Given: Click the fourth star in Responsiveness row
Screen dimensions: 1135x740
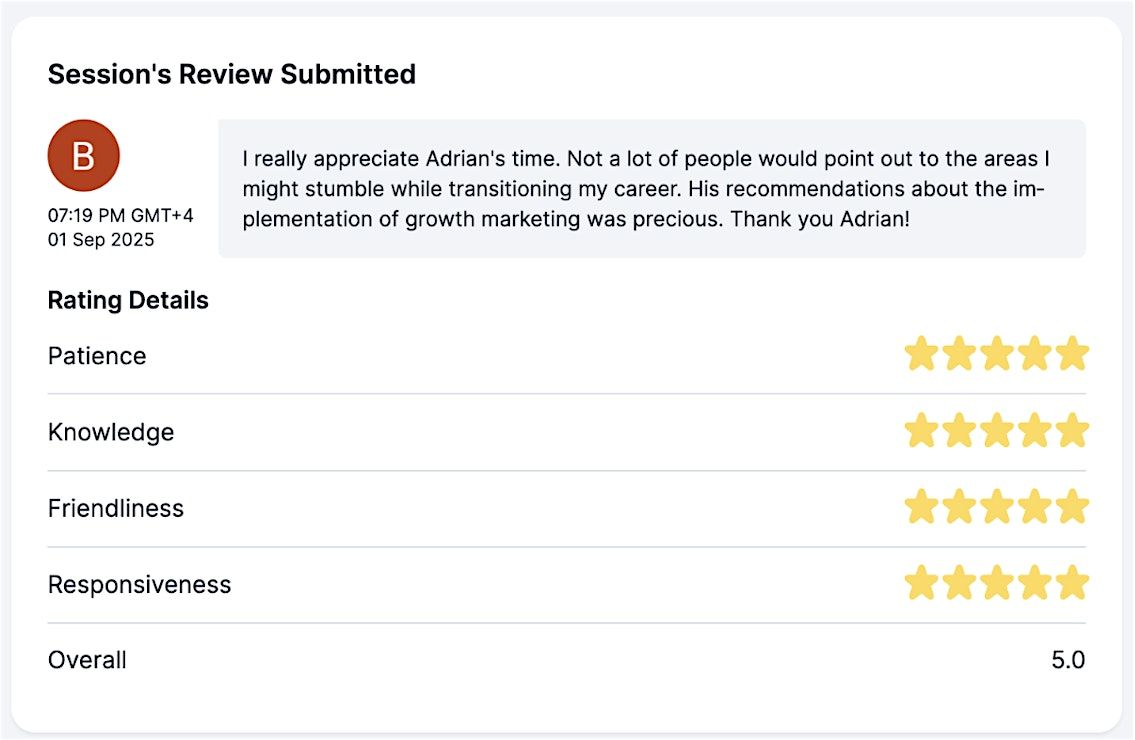Looking at the screenshot, I should [1034, 583].
